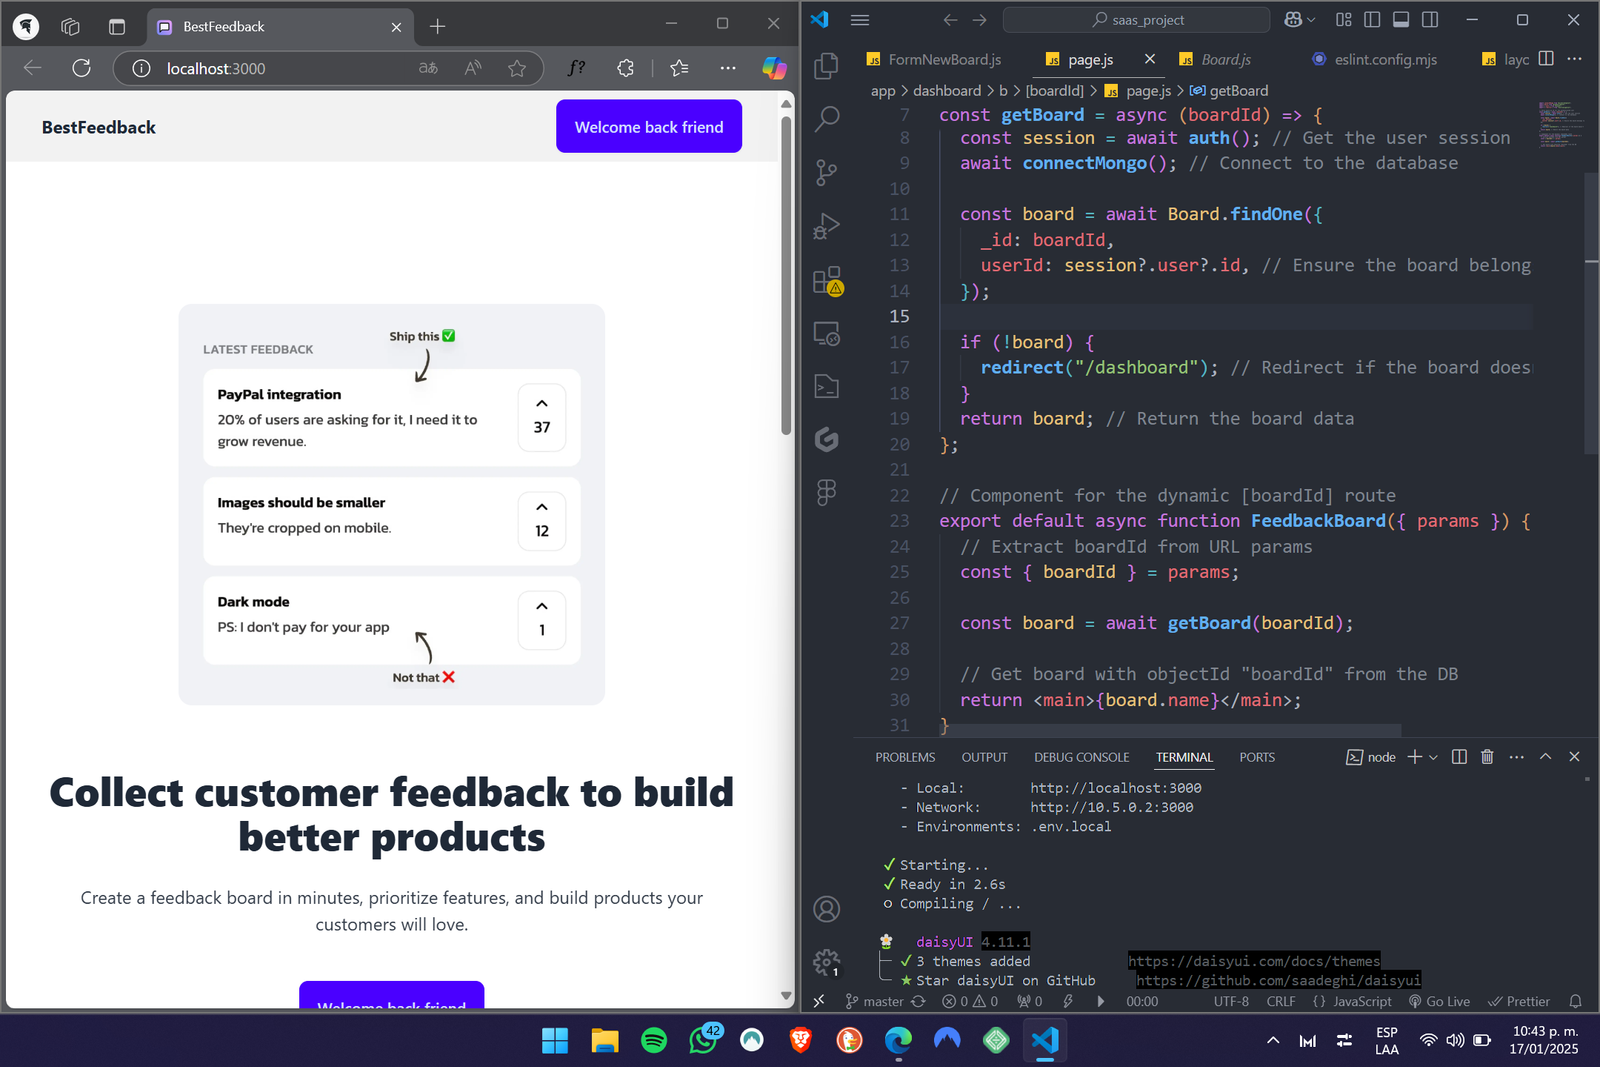Open the Search view in the activity bar
Image resolution: width=1600 pixels, height=1067 pixels.
point(826,119)
